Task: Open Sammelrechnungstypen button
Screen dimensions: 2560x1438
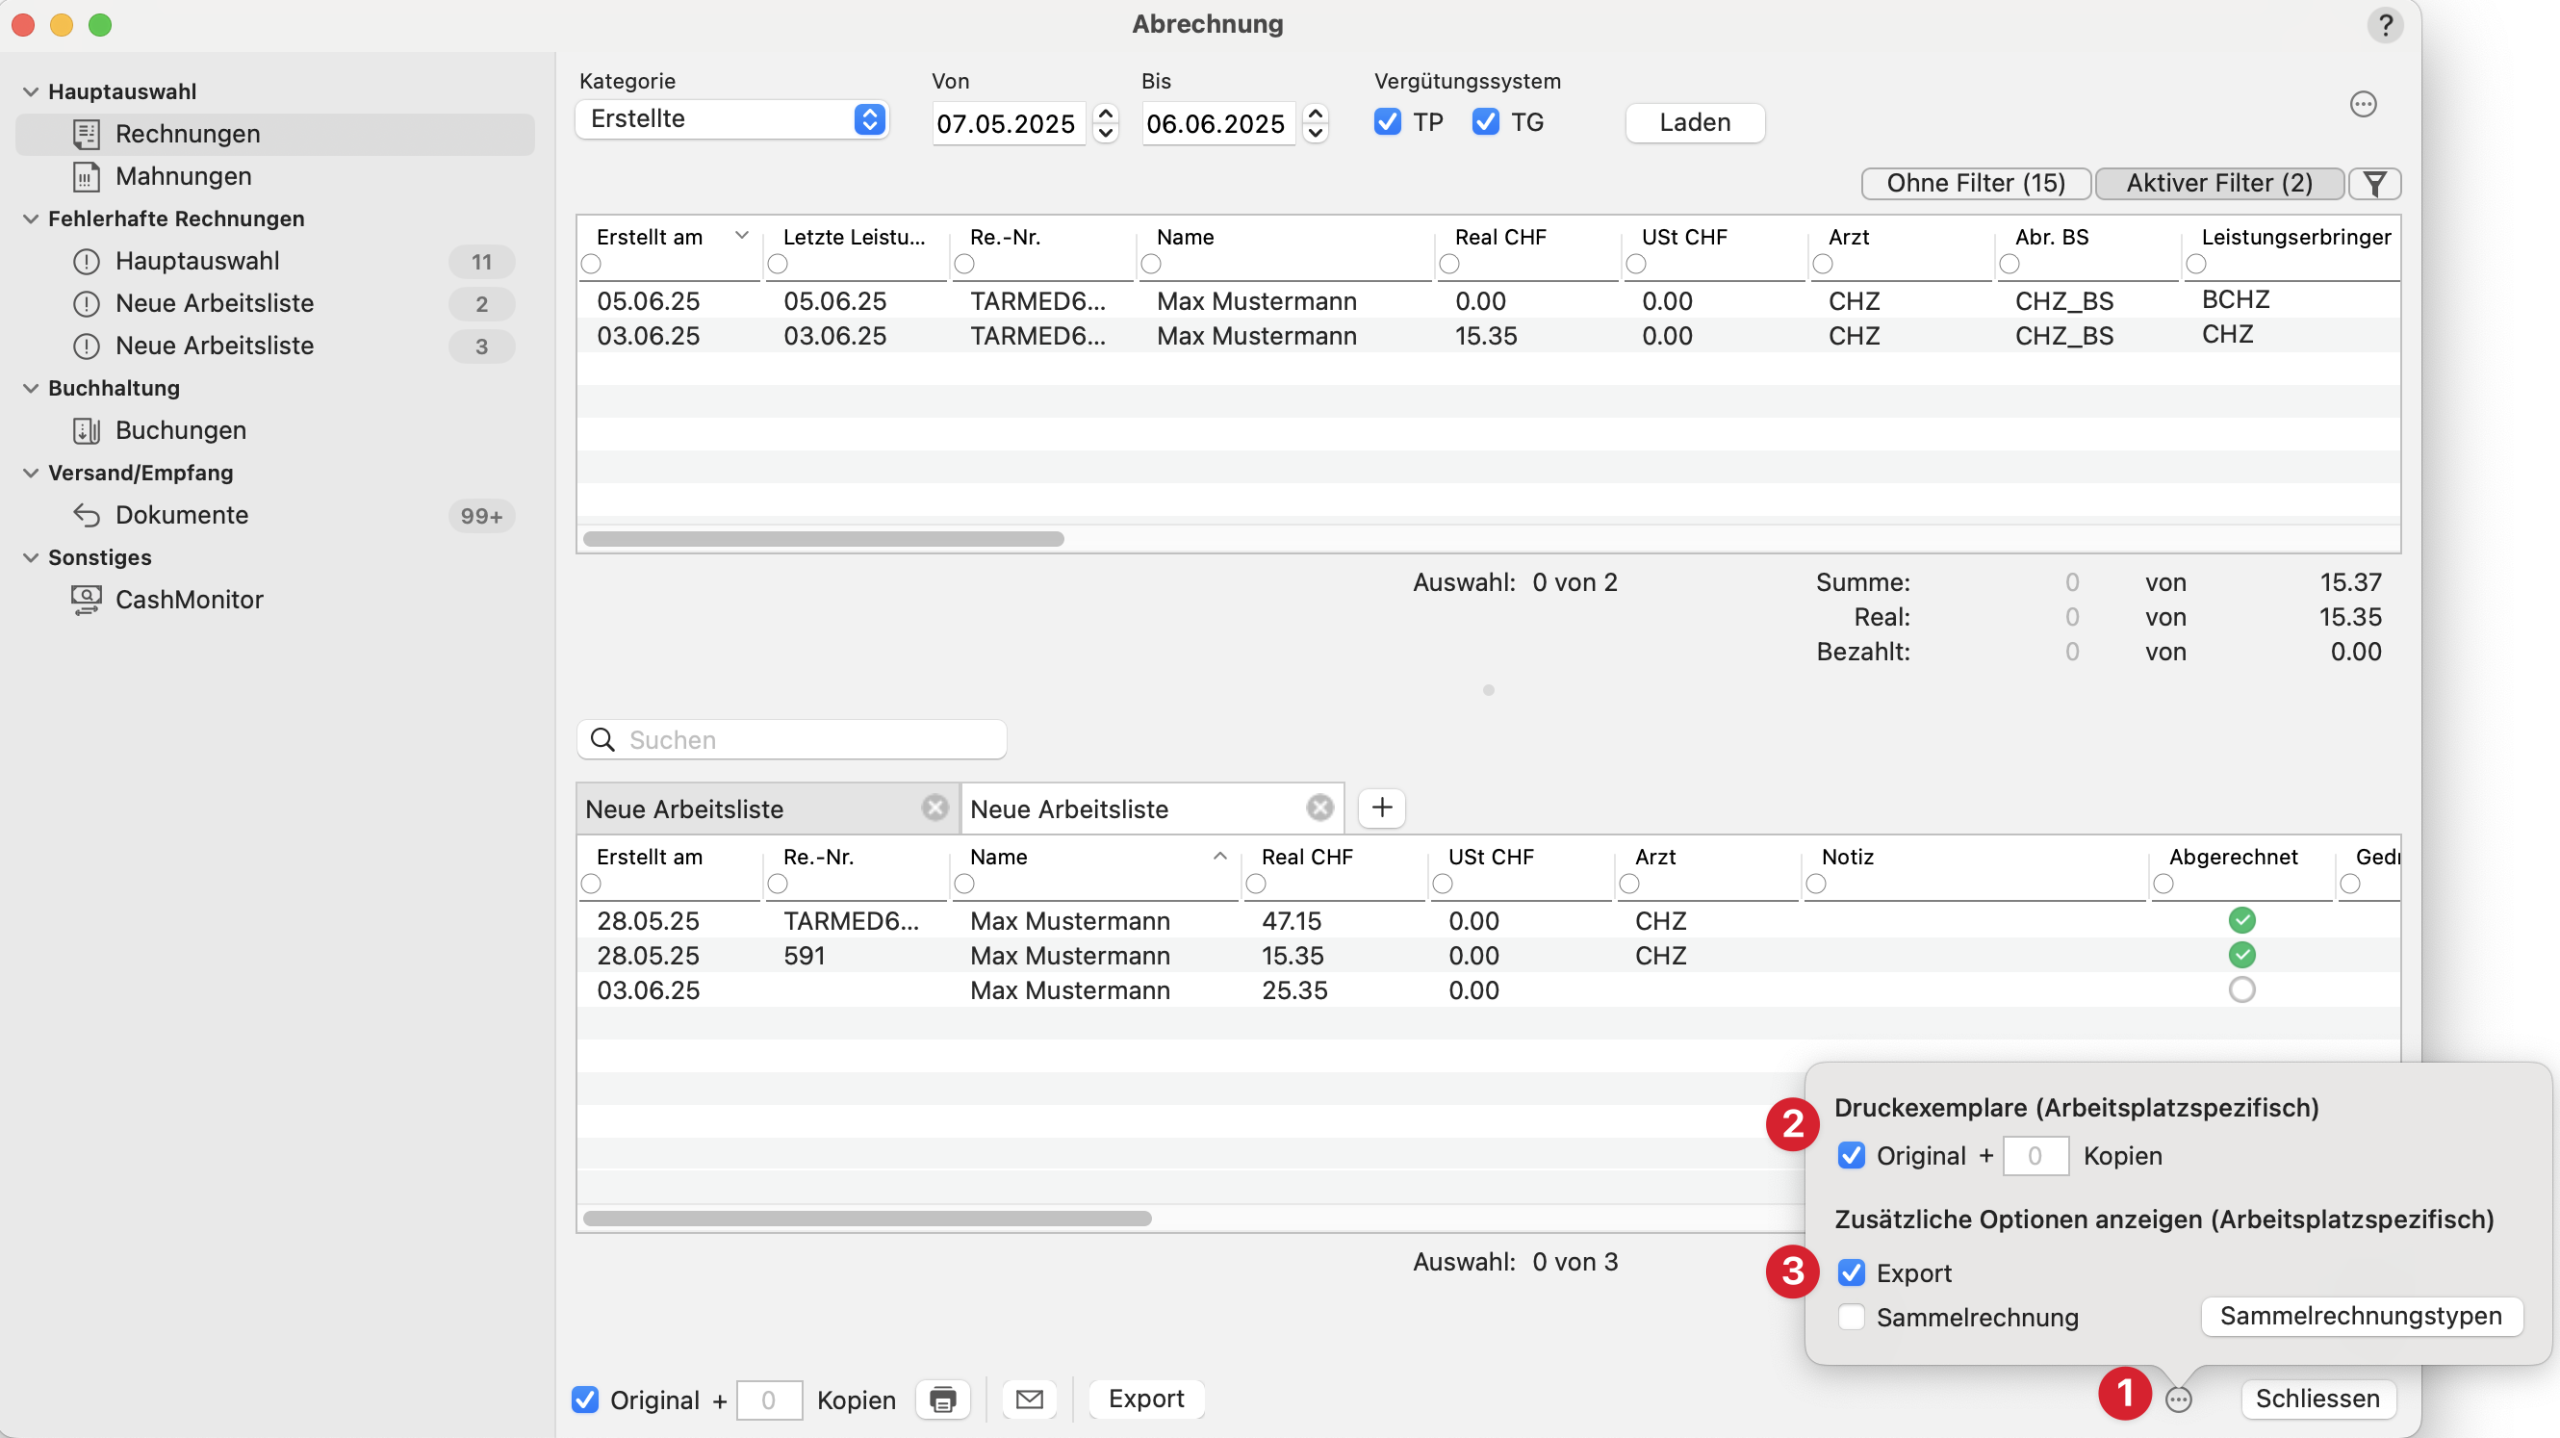Action: pos(2361,1316)
